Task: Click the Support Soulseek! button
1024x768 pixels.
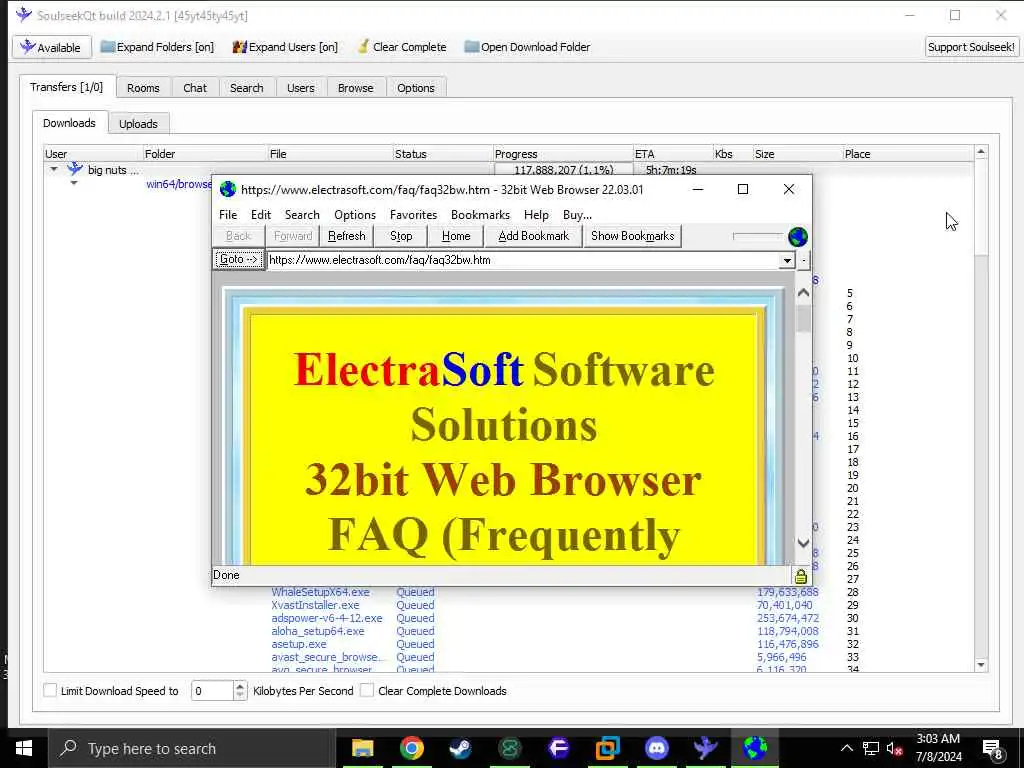Action: [x=971, y=47]
